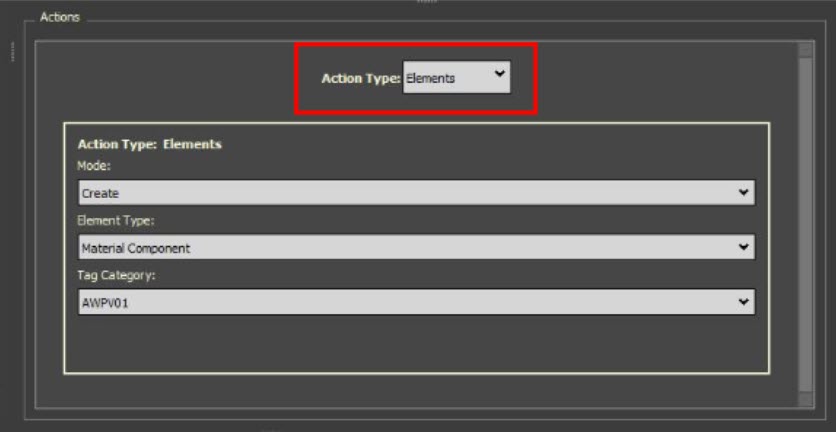Click the vertical scrollbar thumb in Actions panel
Viewport: 836px width, 432px height.
click(x=806, y=225)
